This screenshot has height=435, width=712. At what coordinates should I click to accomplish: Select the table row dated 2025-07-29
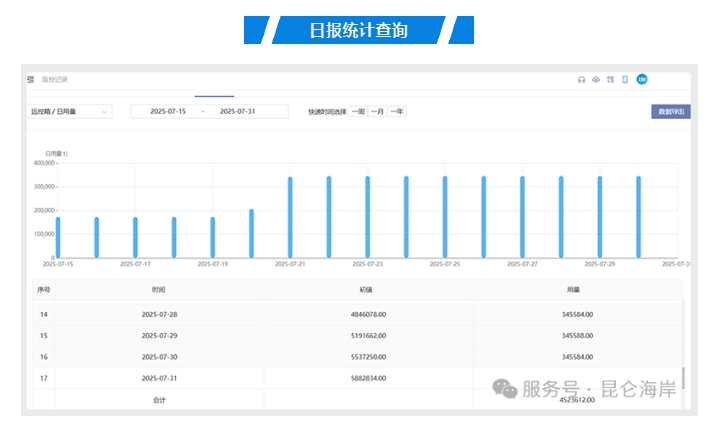click(x=366, y=335)
